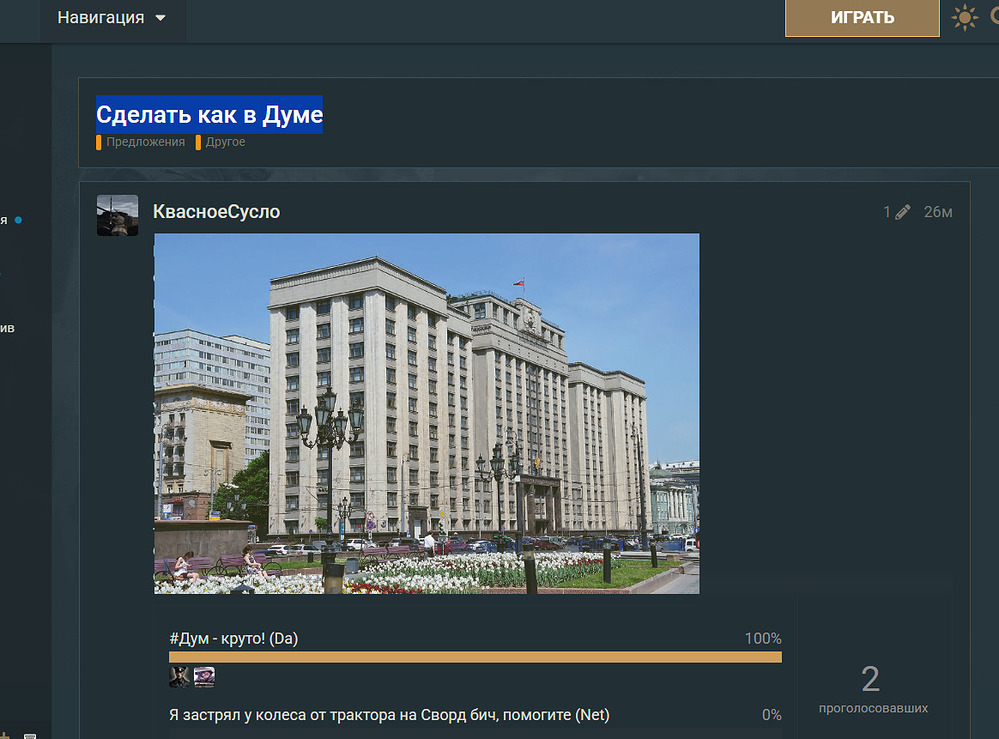
Task: Toggle the sun light theme icon
Action: [x=965, y=17]
